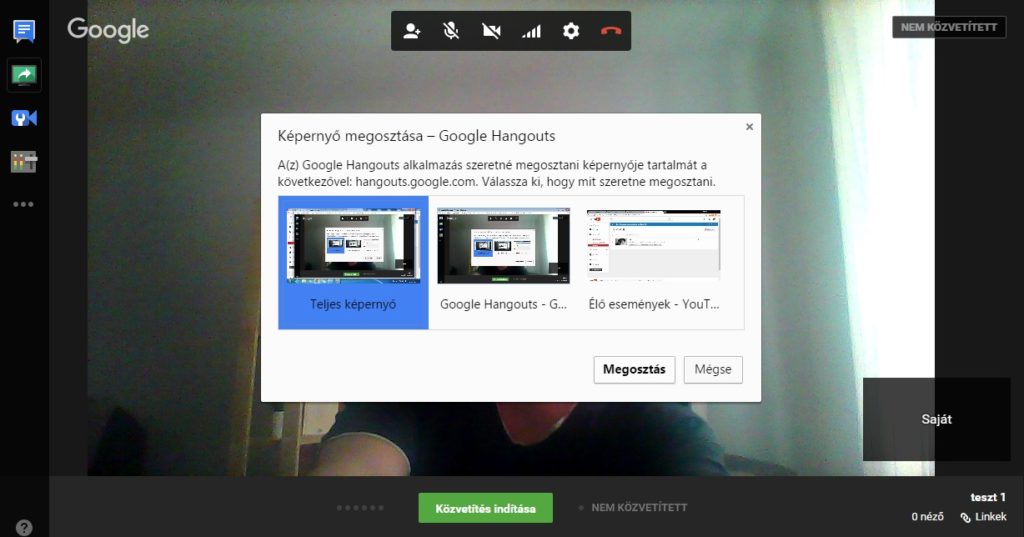1024x537 pixels.
Task: Hang up with the red phone icon
Action: point(611,31)
